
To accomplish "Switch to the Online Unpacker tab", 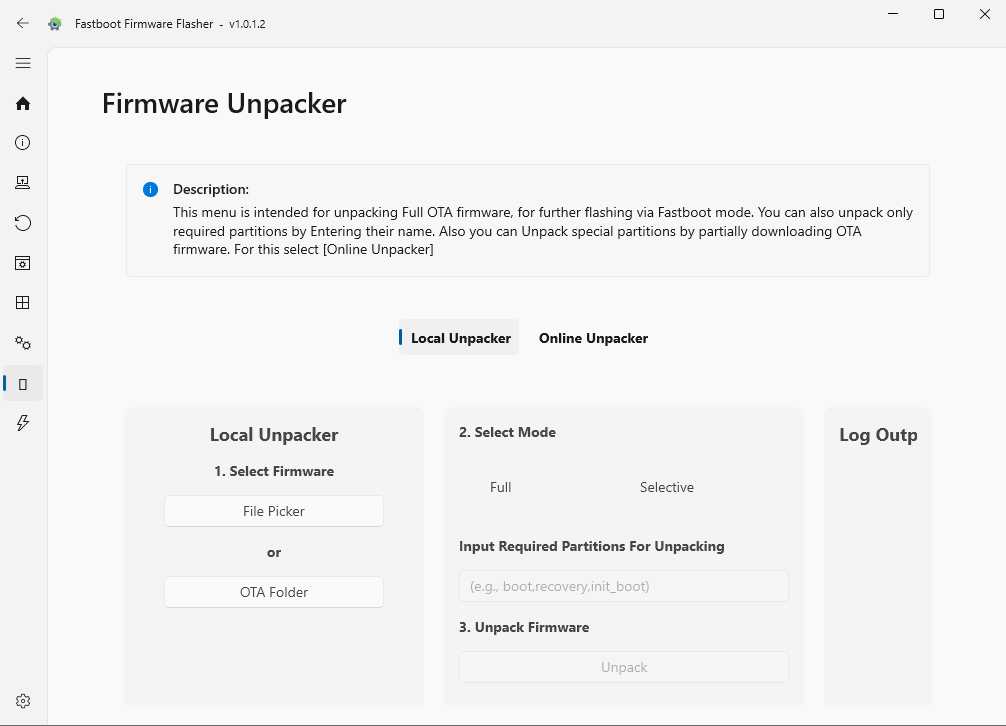I will pos(593,338).
